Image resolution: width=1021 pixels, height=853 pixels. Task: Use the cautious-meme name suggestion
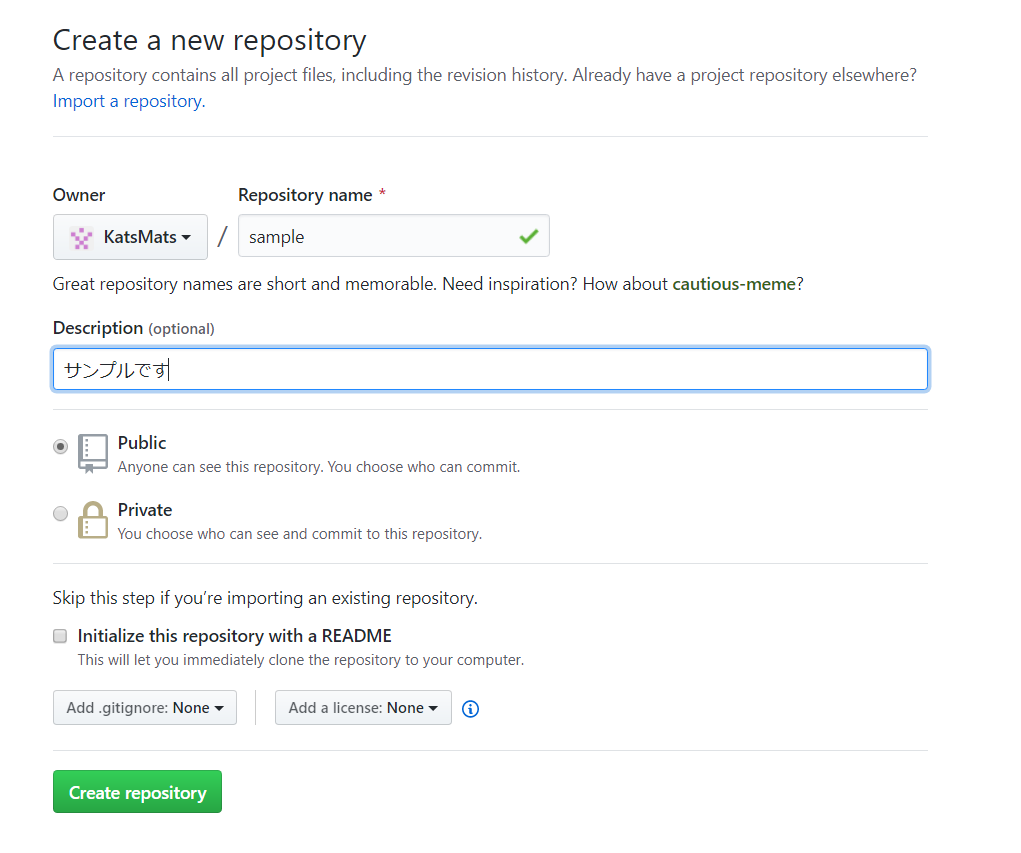[734, 284]
